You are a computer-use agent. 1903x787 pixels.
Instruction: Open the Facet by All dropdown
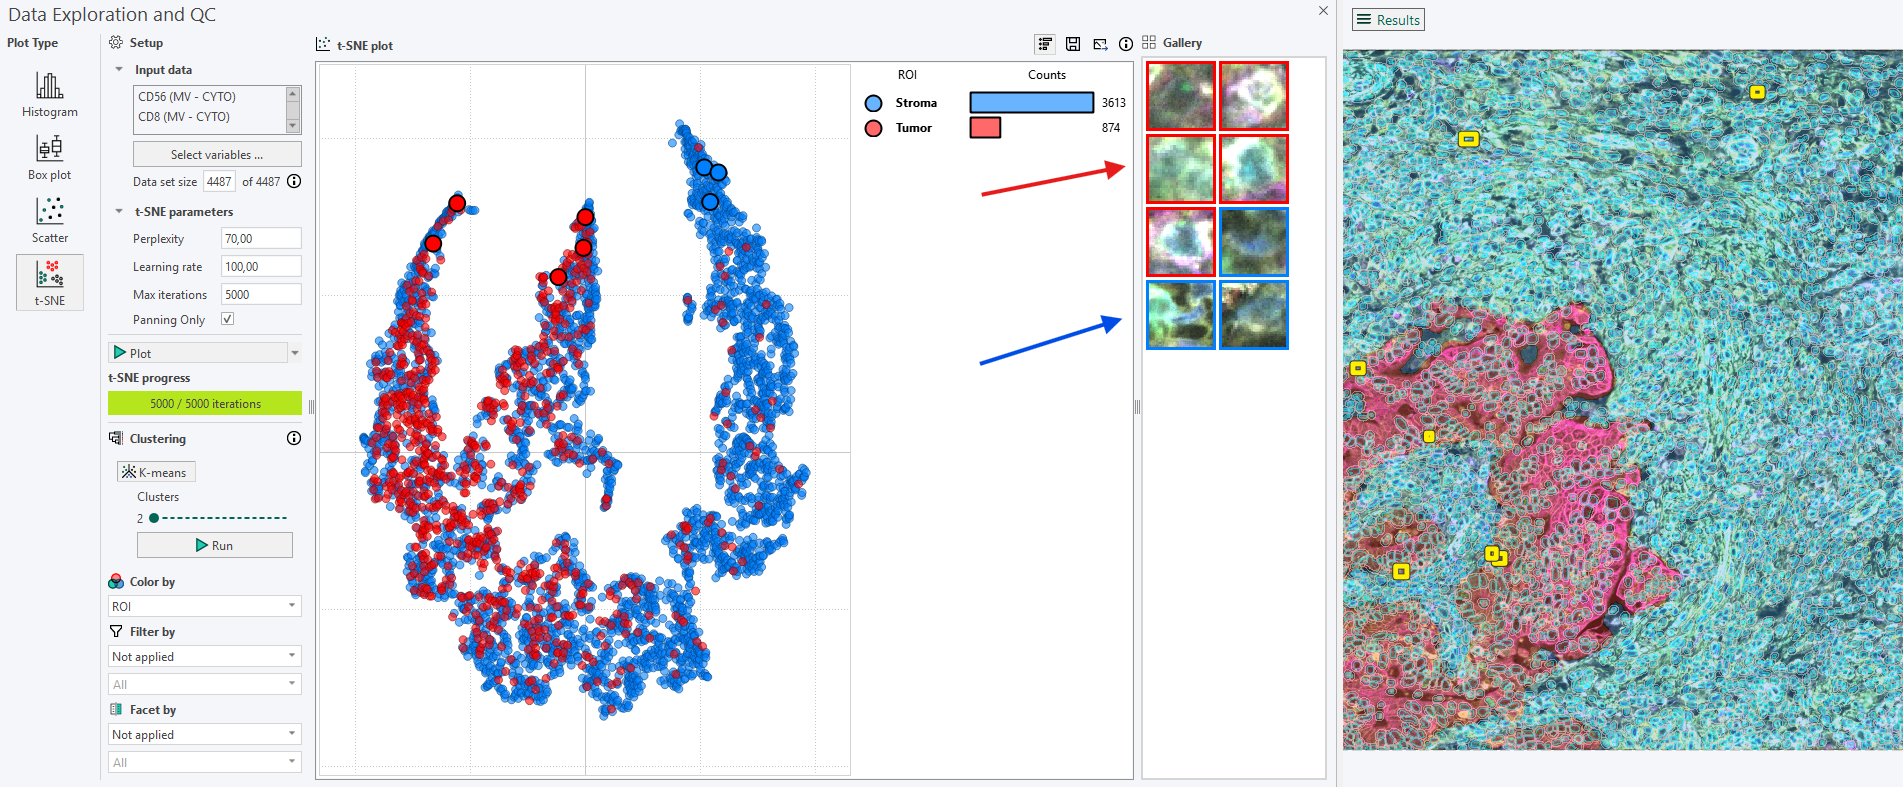pos(204,762)
